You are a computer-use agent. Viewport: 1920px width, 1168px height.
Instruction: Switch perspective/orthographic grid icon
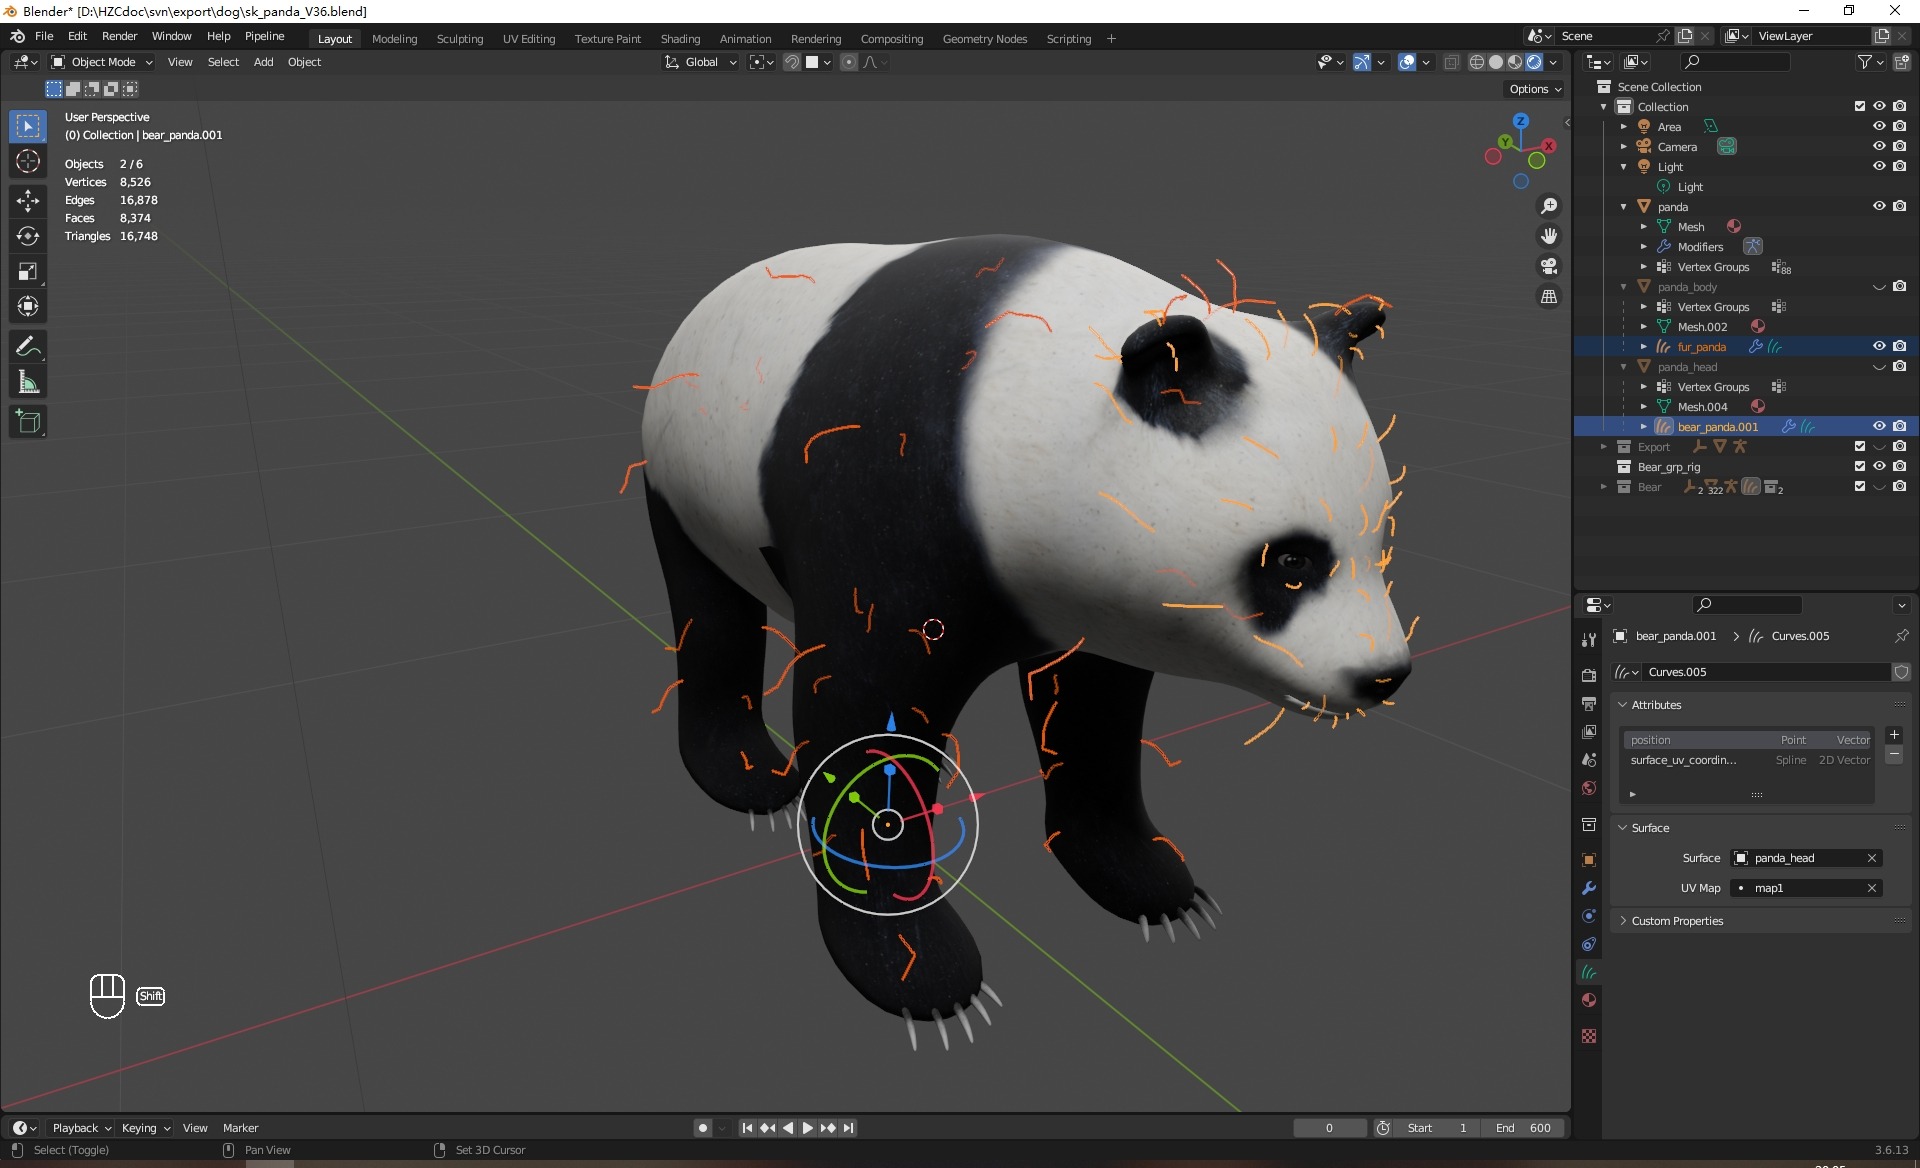1549,296
